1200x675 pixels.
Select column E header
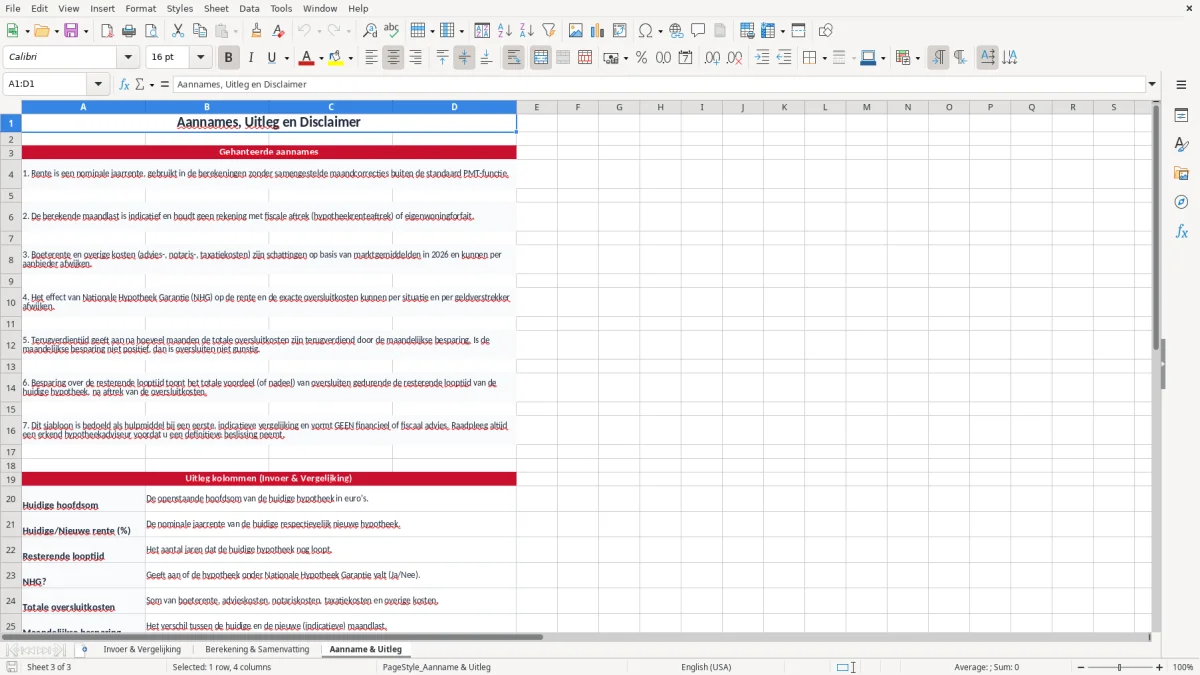coord(537,107)
